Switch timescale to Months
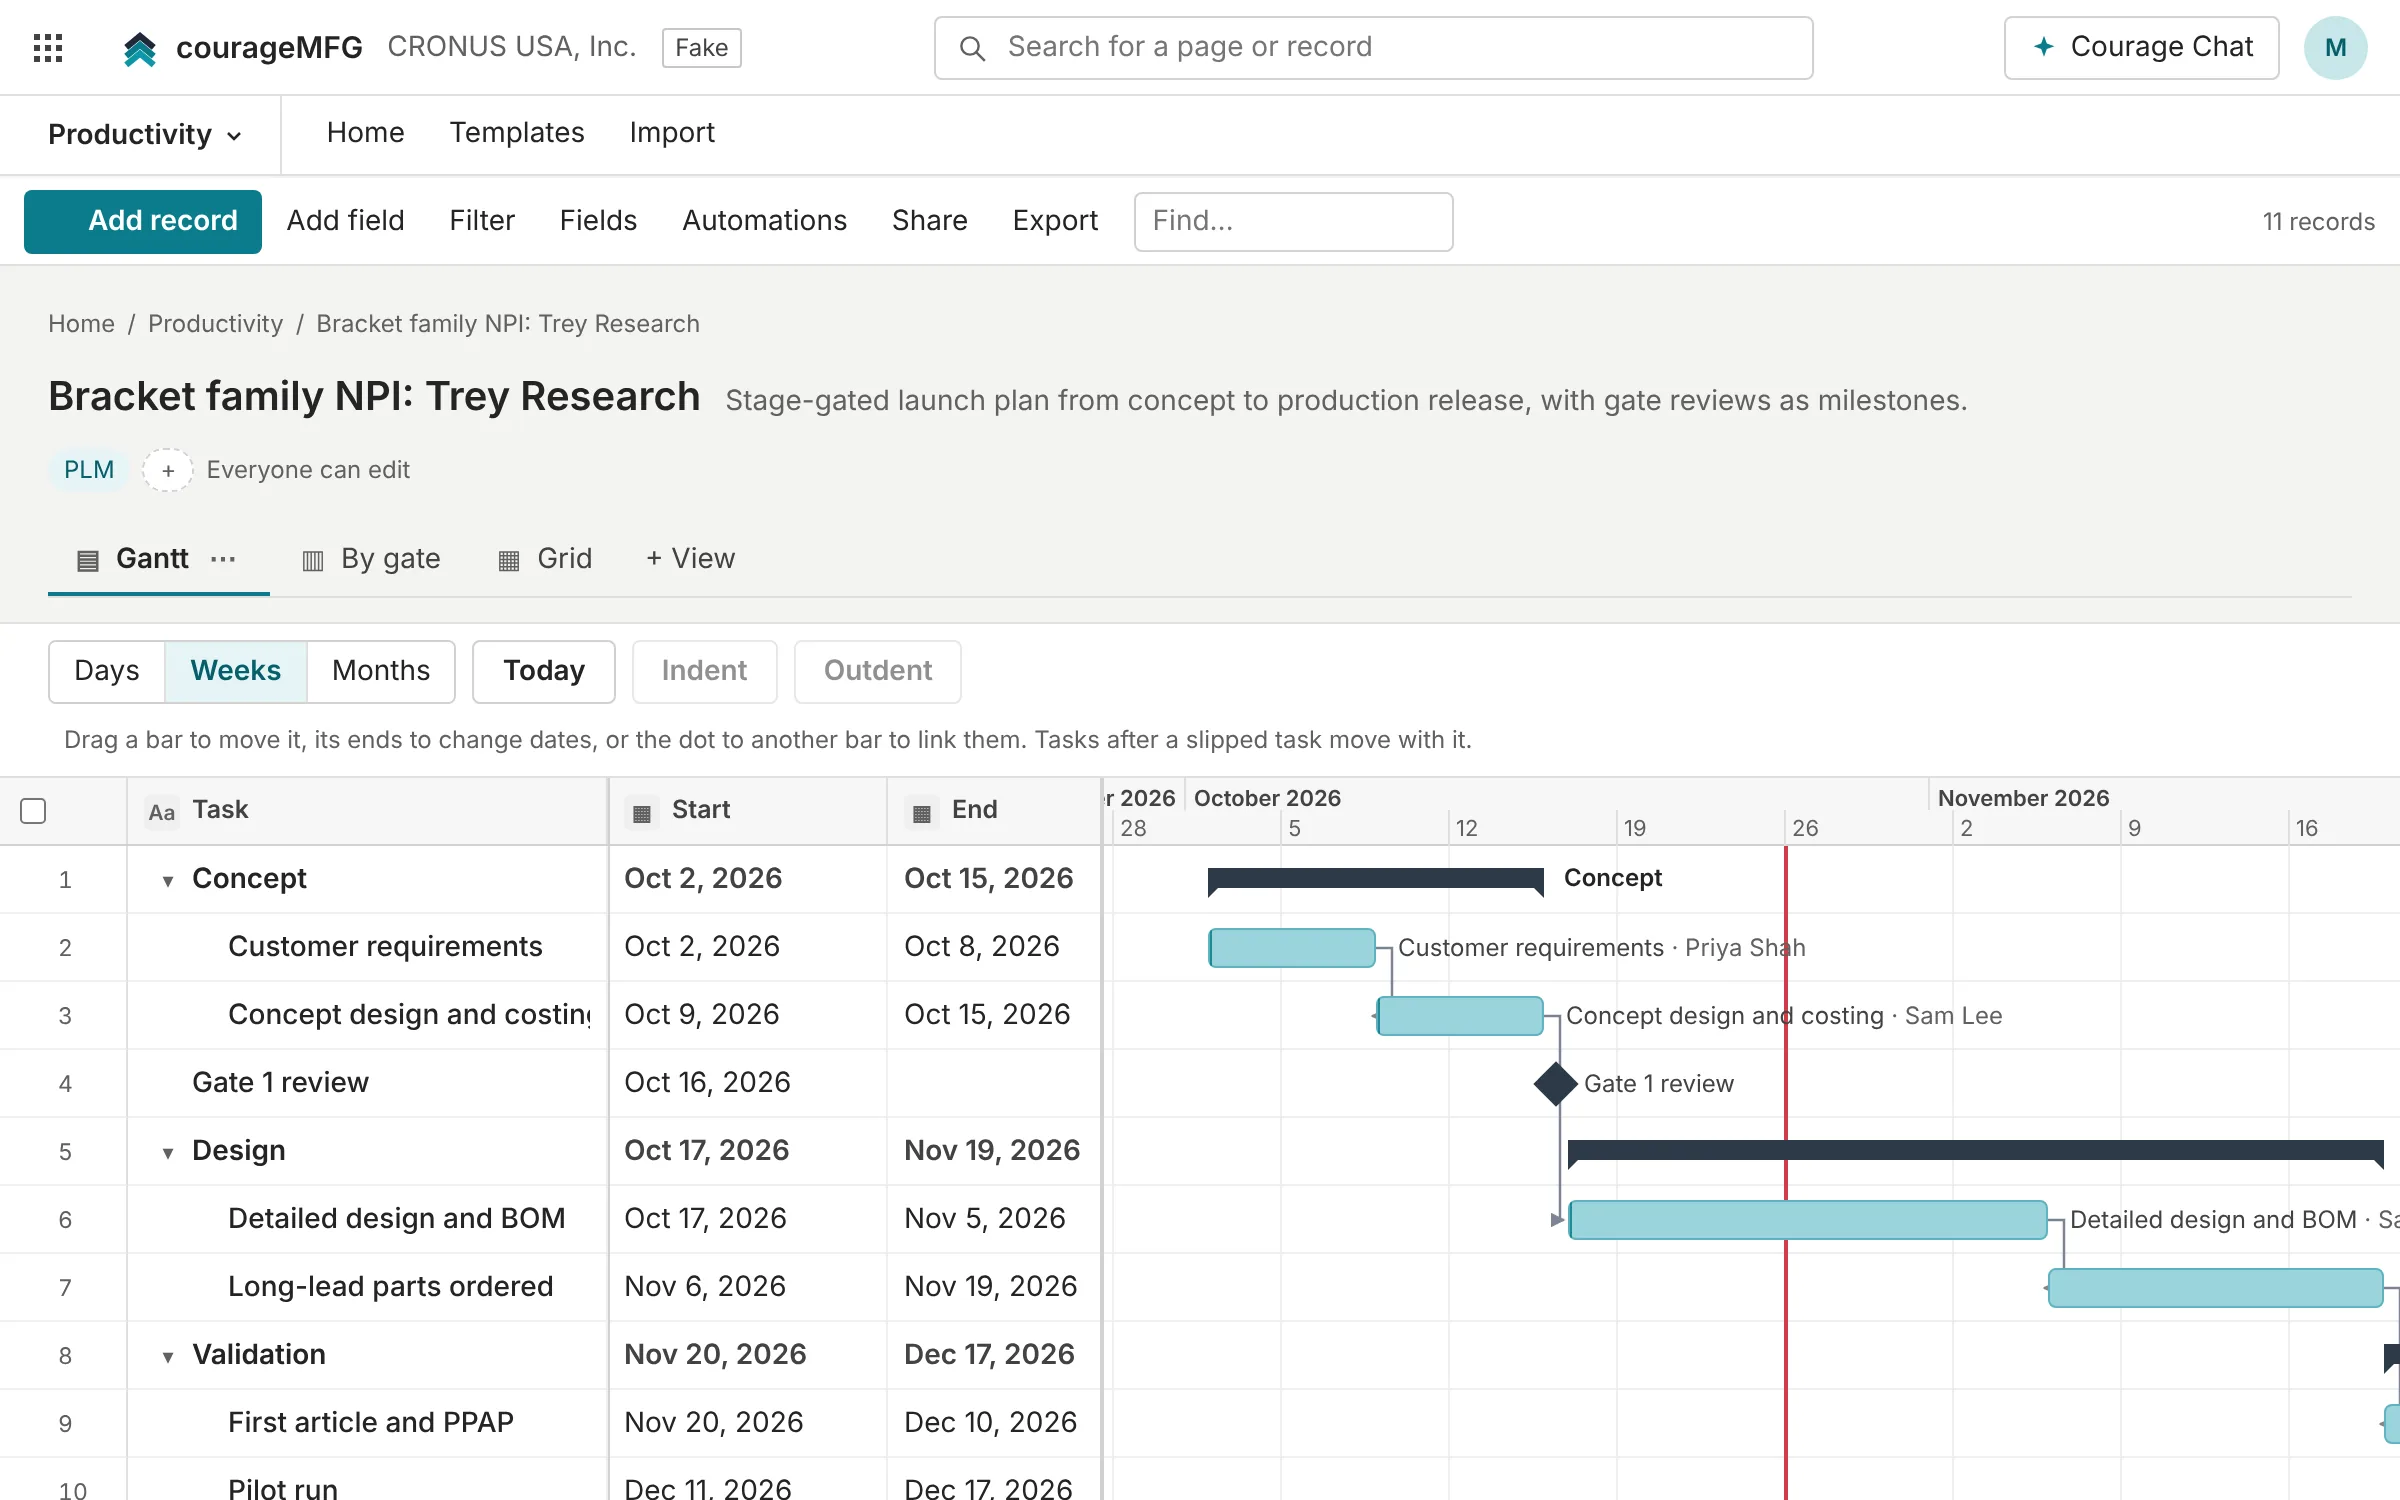 381,671
